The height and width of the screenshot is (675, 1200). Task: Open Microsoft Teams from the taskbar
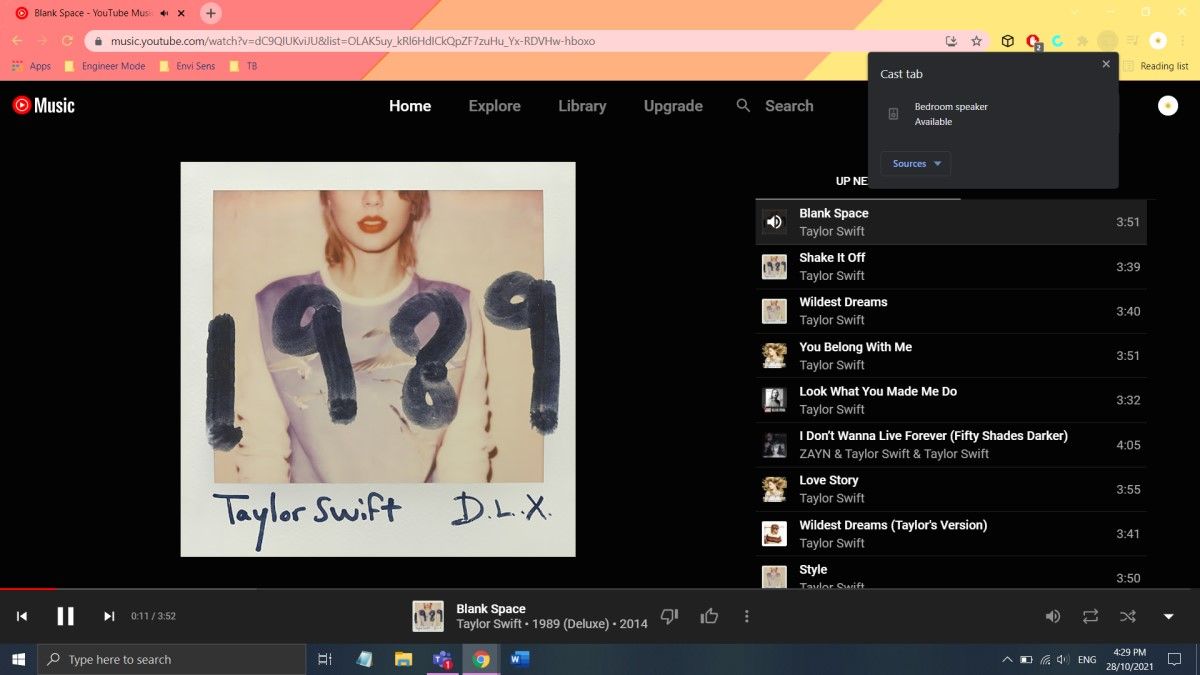pyautogui.click(x=442, y=659)
